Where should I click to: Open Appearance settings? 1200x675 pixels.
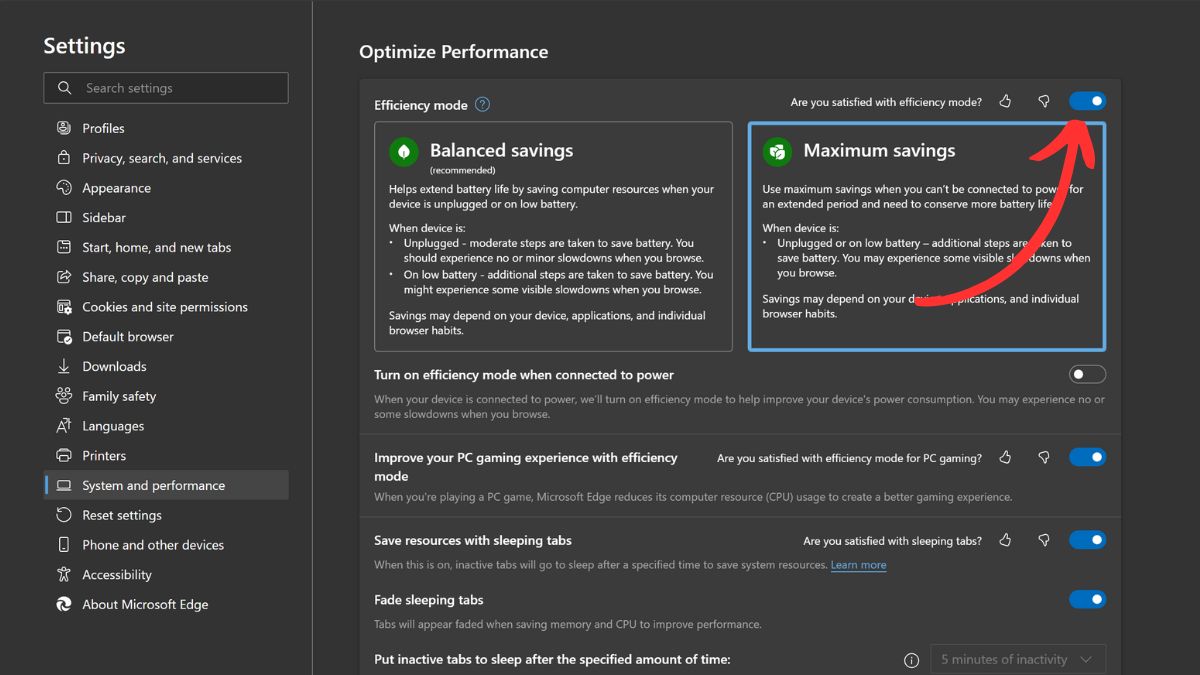(114, 187)
